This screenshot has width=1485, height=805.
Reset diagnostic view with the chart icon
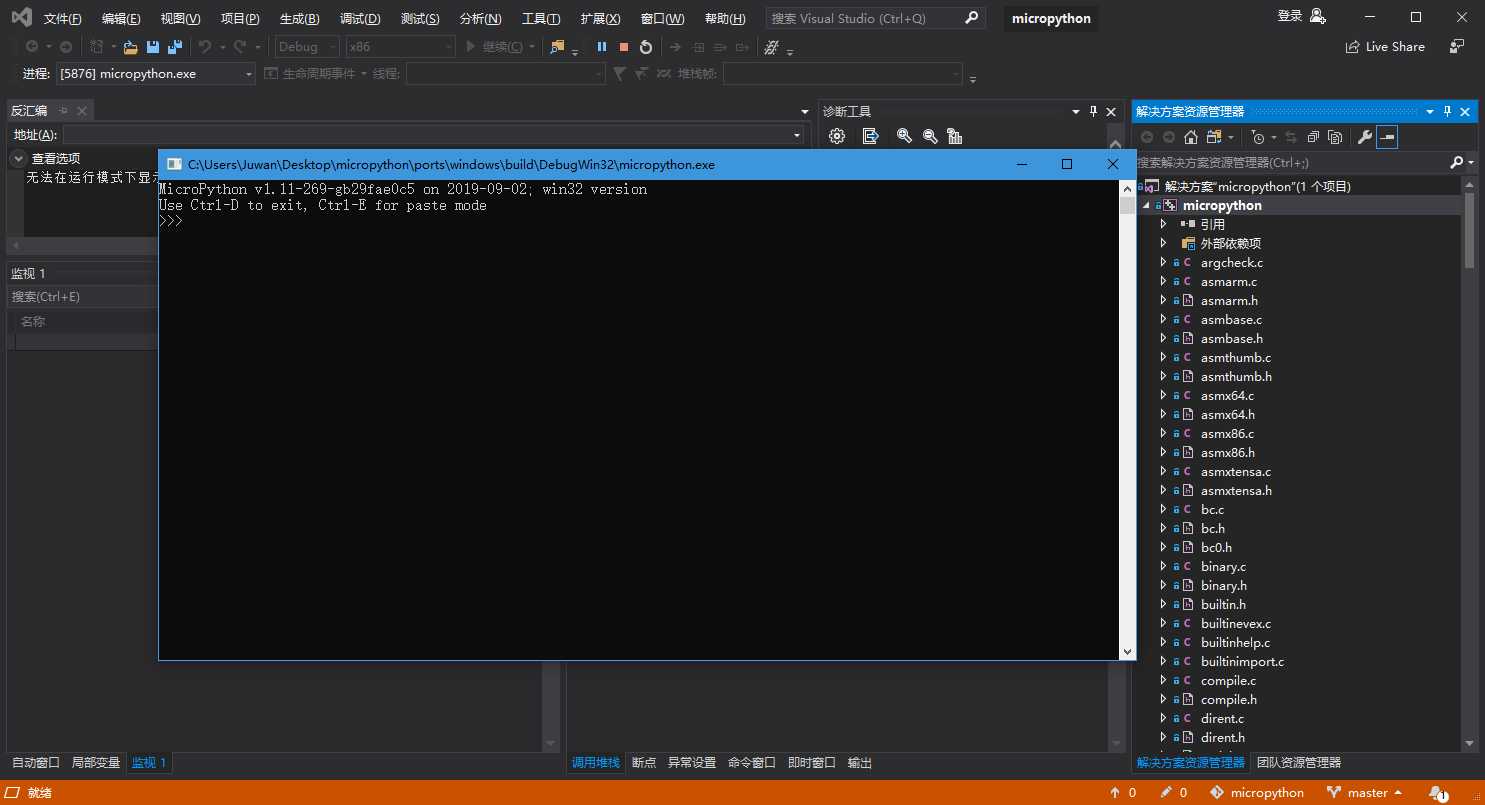click(954, 136)
